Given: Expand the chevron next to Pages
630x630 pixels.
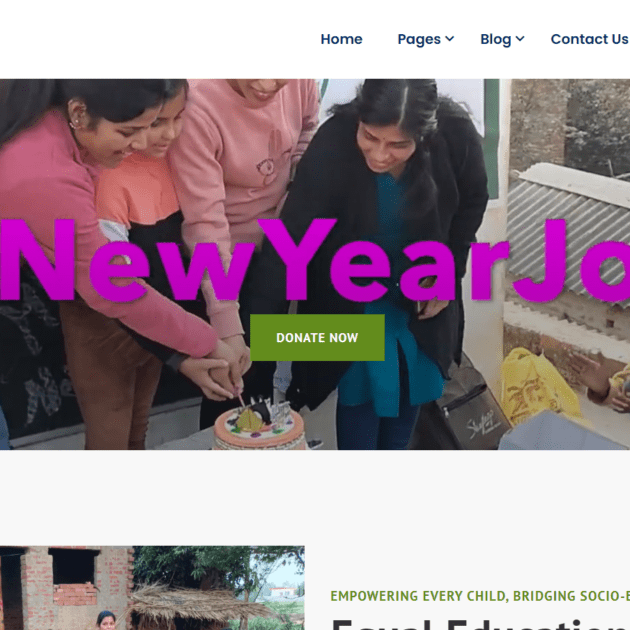Looking at the screenshot, I should tap(450, 39).
